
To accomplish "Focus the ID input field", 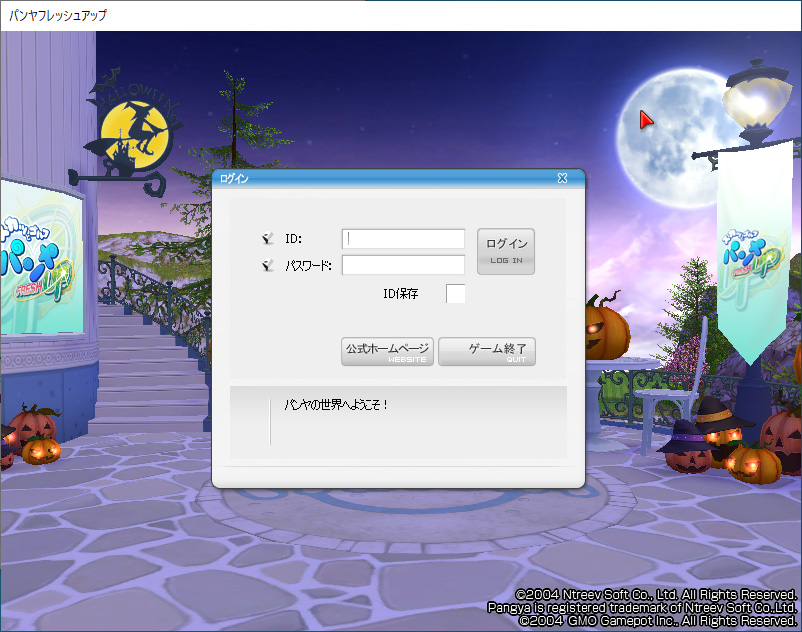I will coord(404,239).
